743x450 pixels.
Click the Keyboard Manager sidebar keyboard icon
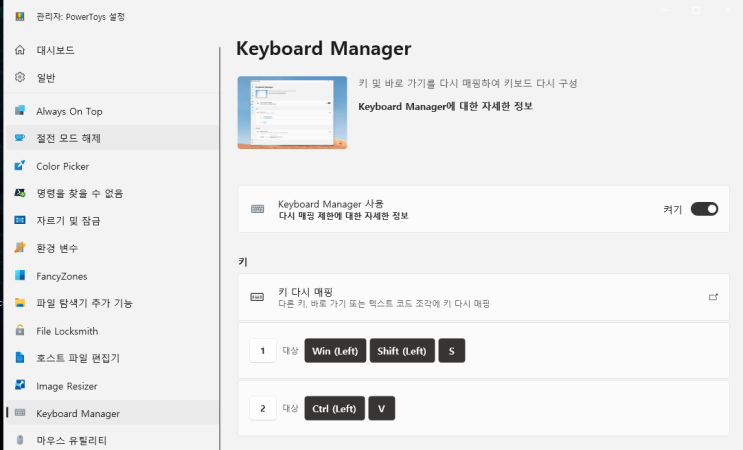(x=19, y=413)
